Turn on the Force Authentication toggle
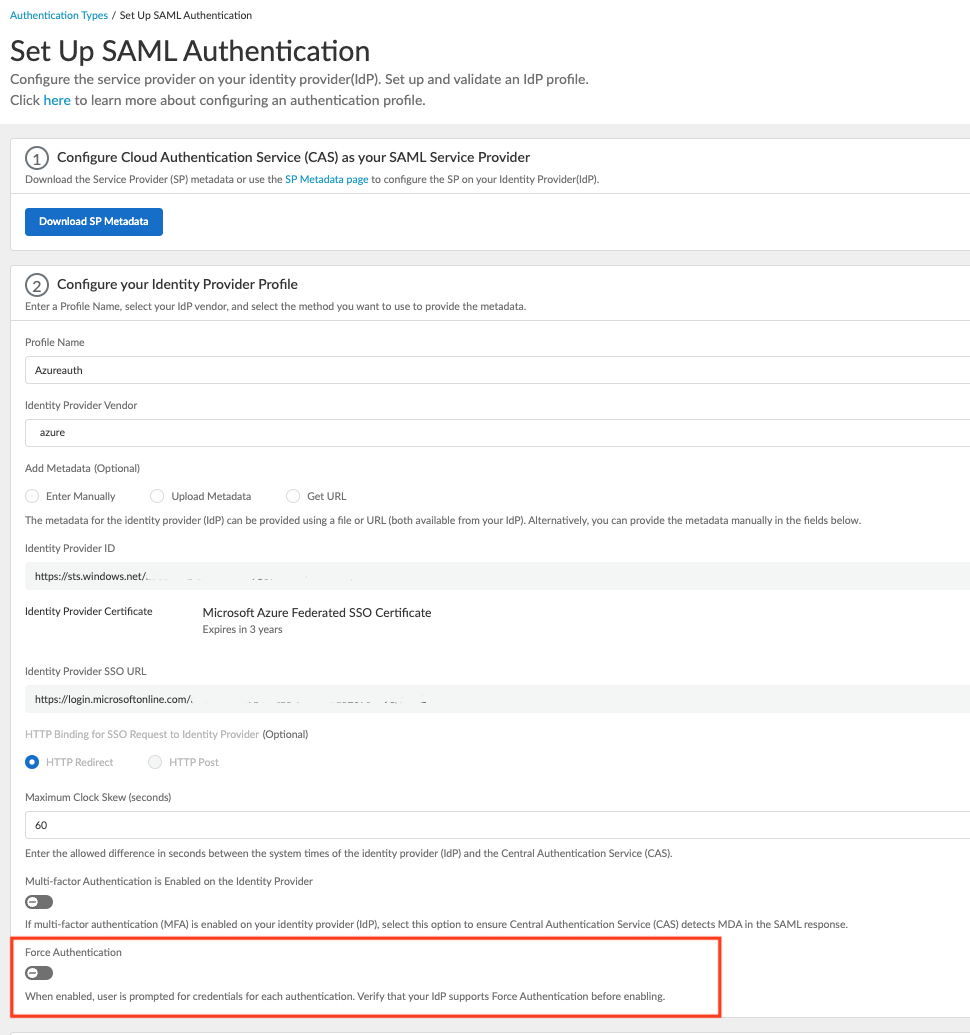This screenshot has width=970, height=1035. point(39,973)
